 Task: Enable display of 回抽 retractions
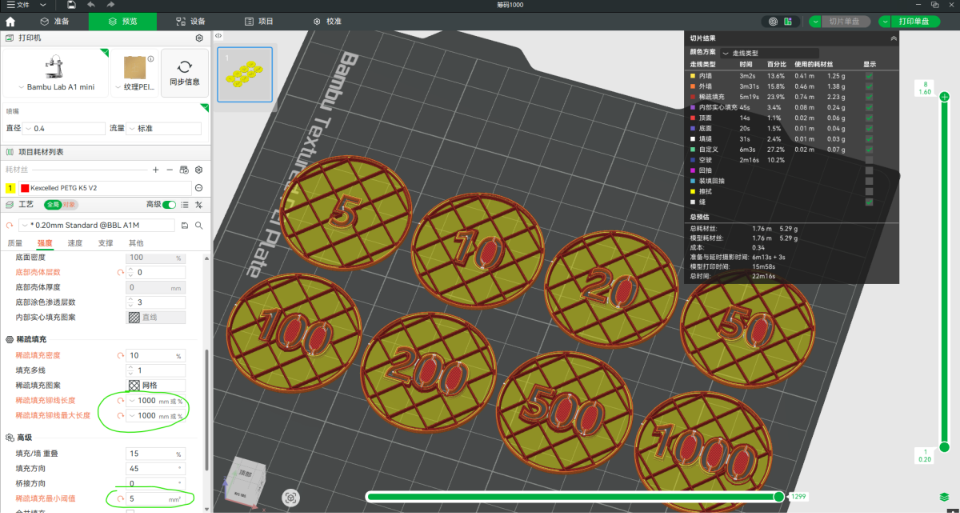(869, 170)
